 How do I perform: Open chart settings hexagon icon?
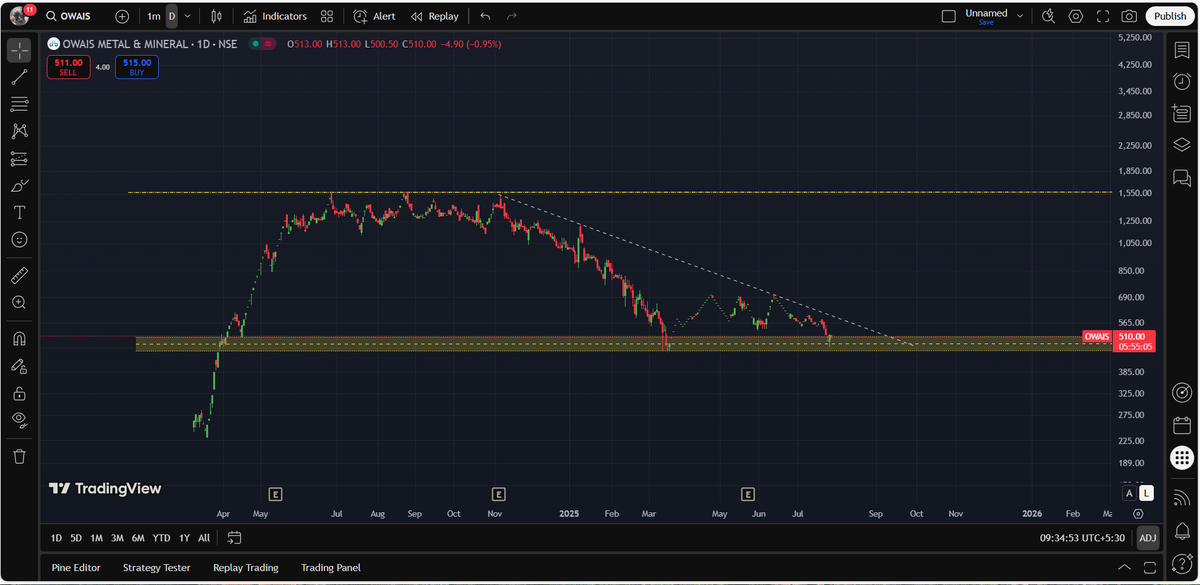coord(1076,16)
